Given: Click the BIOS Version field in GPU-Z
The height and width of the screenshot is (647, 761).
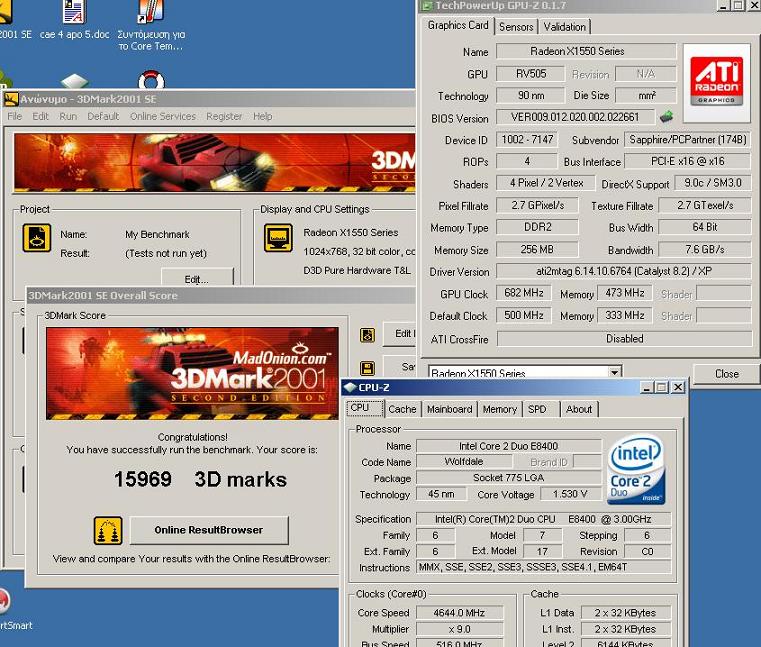Looking at the screenshot, I should pos(575,117).
